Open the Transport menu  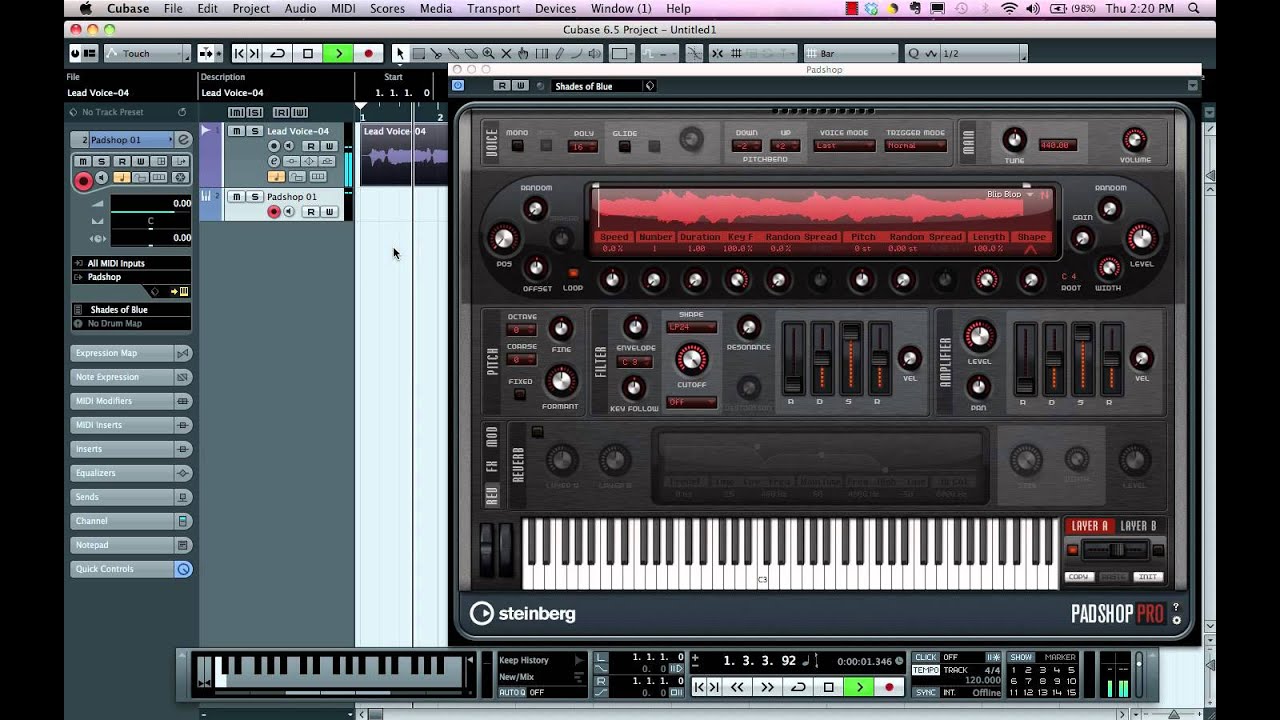(494, 9)
